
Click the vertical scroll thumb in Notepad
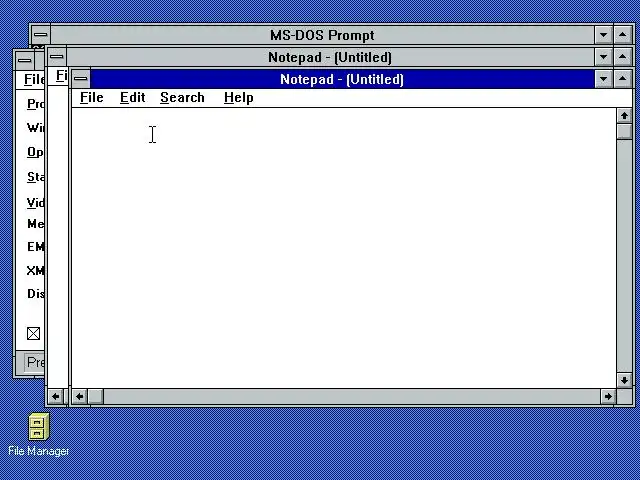tap(624, 131)
